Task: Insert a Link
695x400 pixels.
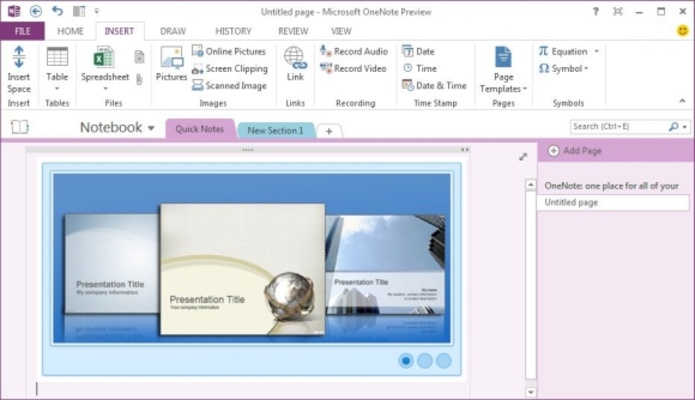Action: (x=295, y=64)
